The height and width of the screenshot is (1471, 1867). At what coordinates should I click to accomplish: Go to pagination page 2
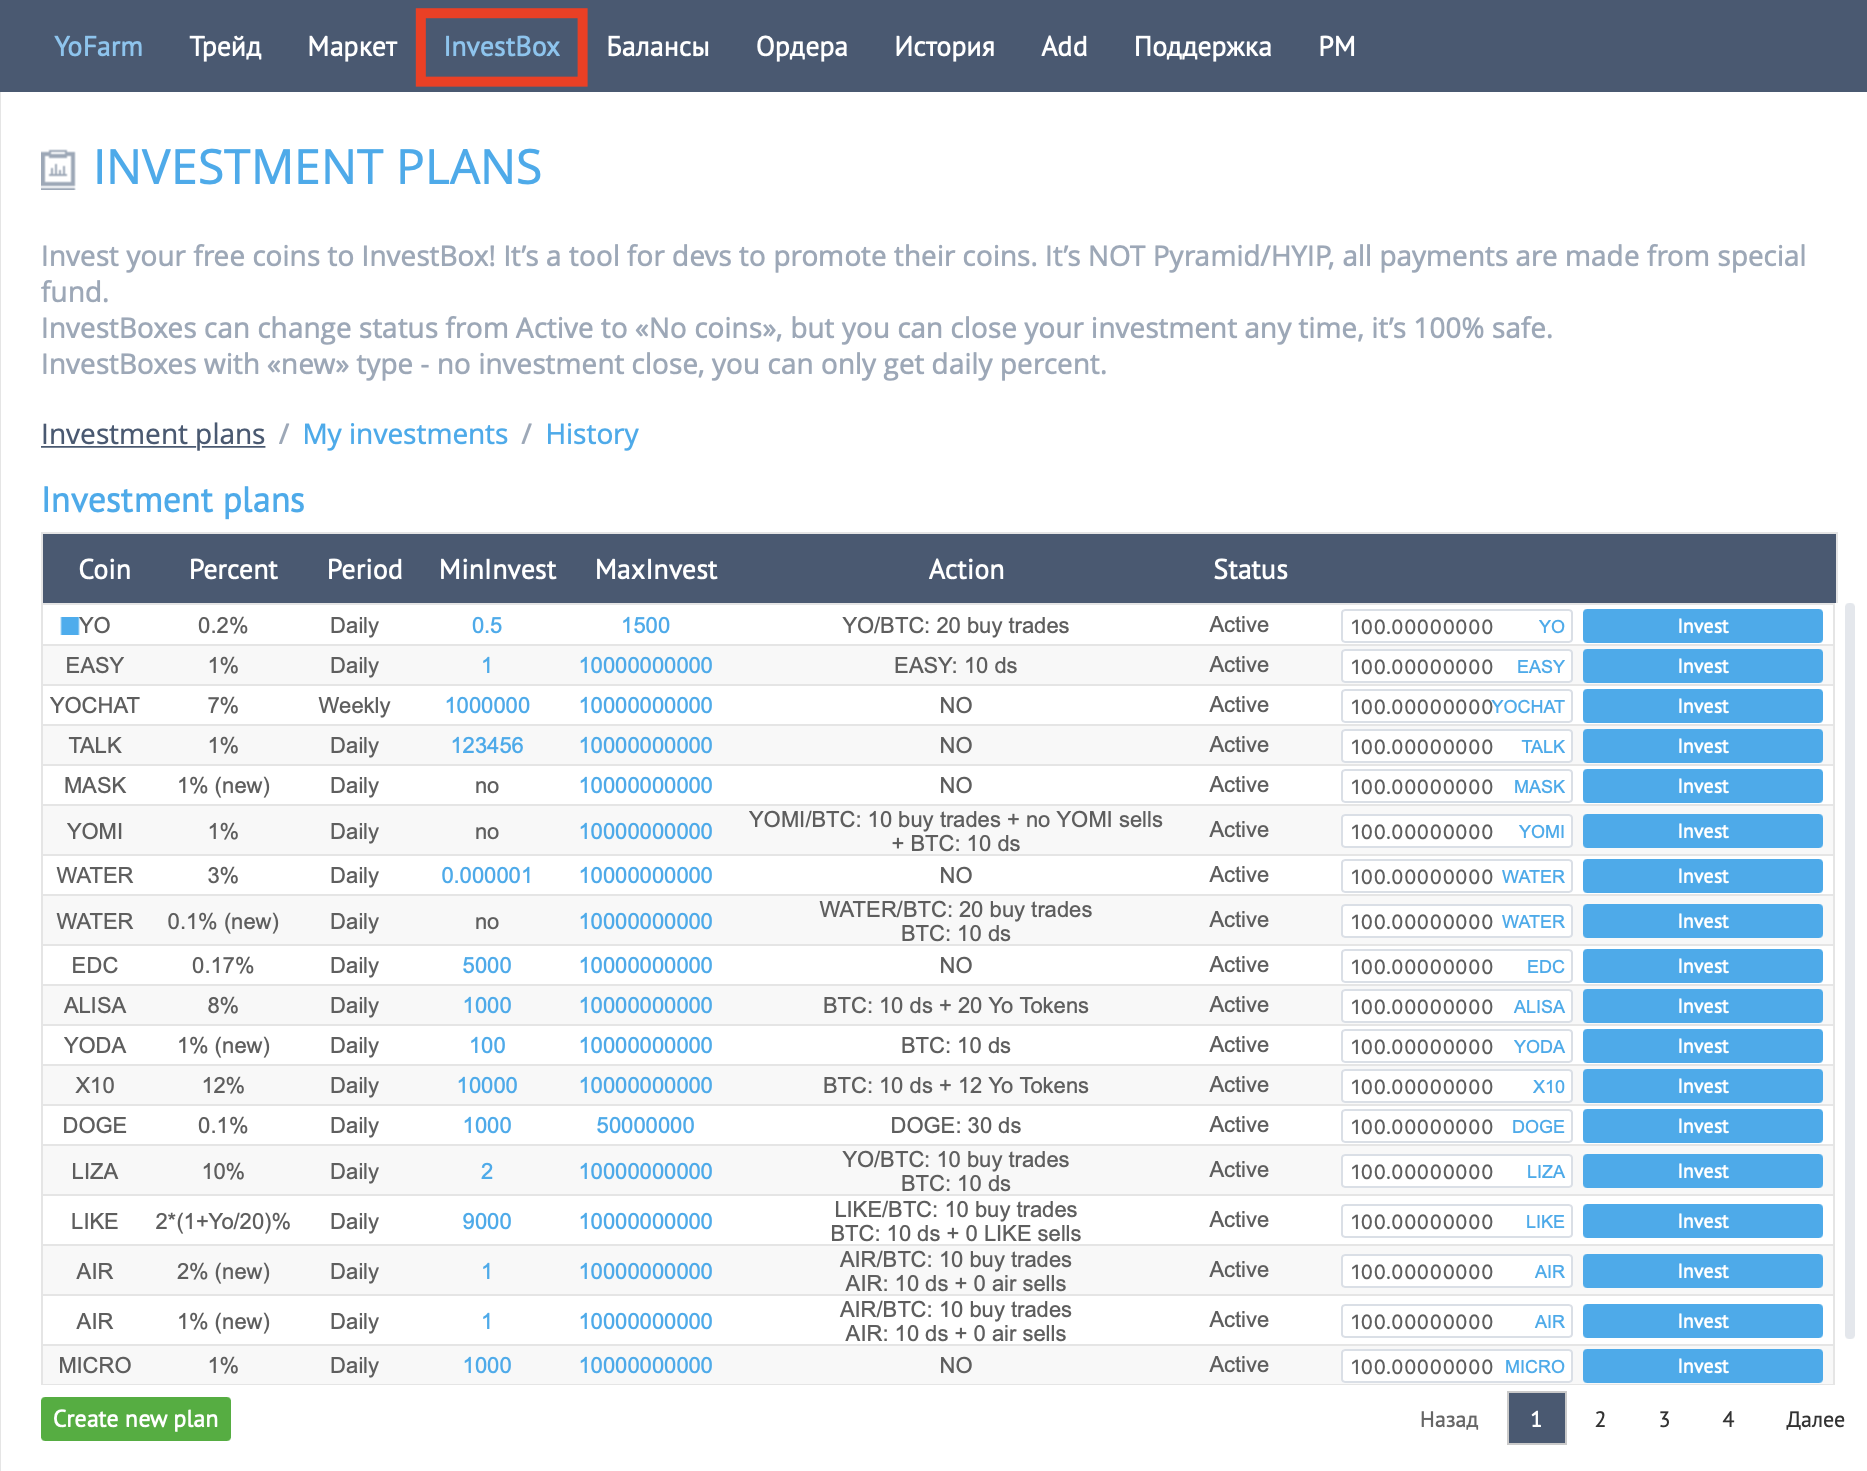click(x=1600, y=1419)
